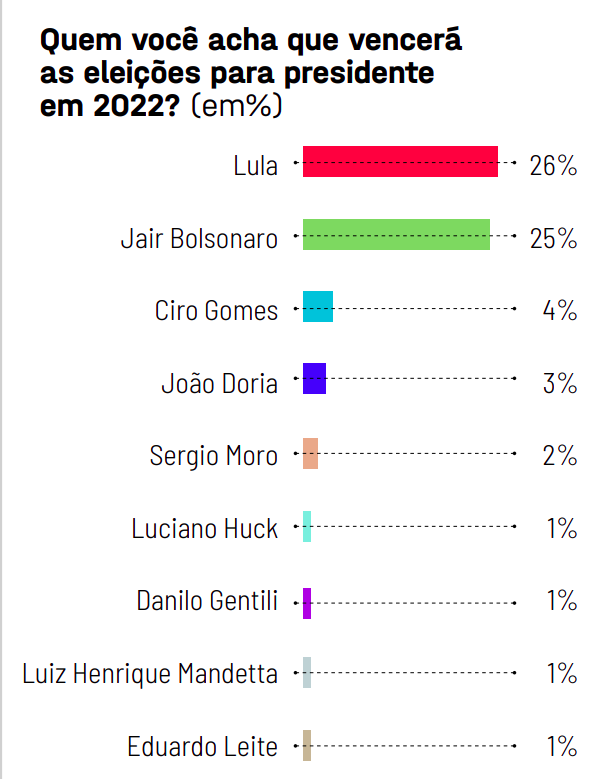The width and height of the screenshot is (603, 779).
Task: Click the purple Danilo Gentili bar
Action: (307, 602)
